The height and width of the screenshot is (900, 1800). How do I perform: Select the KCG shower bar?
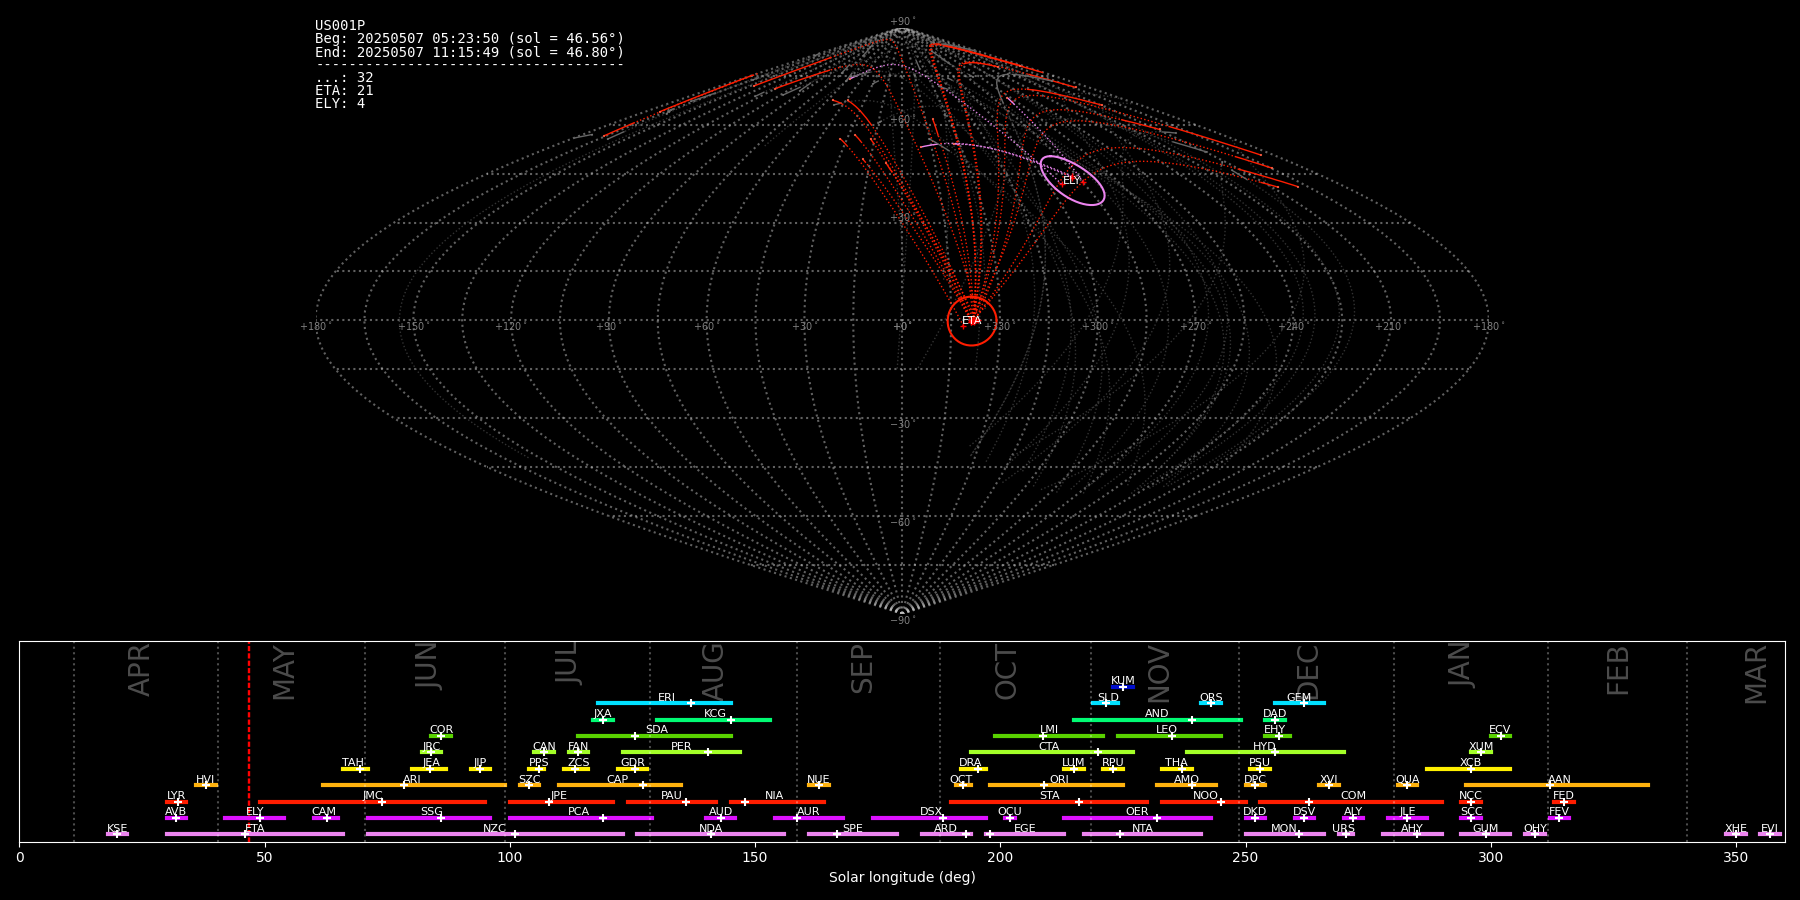713,720
